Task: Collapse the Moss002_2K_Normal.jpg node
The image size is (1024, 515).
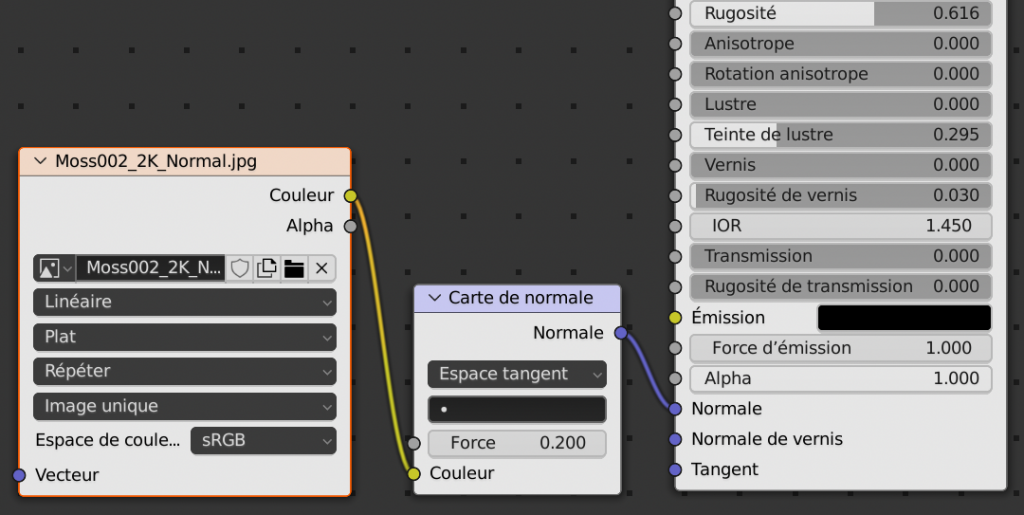Action: pyautogui.click(x=41, y=161)
